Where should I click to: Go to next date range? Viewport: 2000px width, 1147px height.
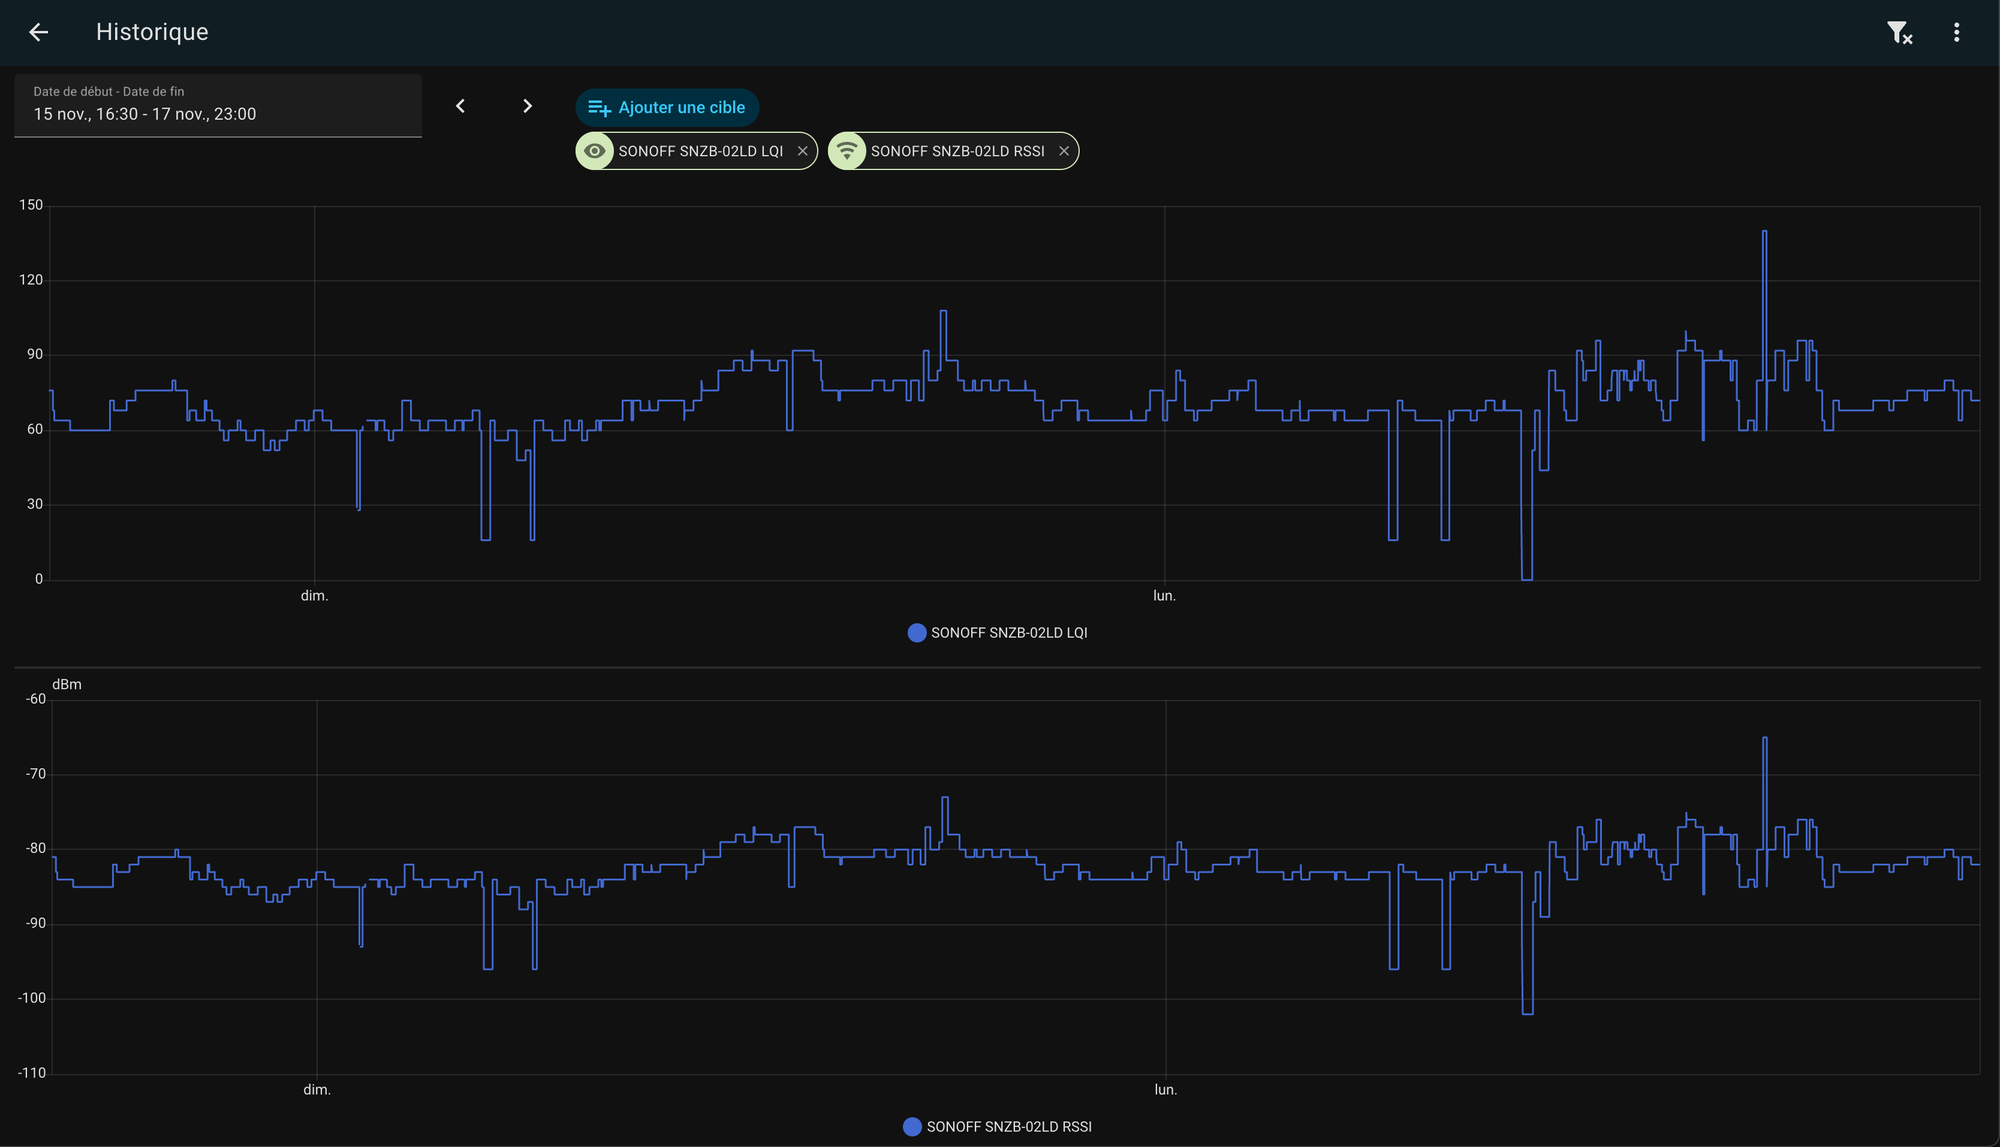527,106
